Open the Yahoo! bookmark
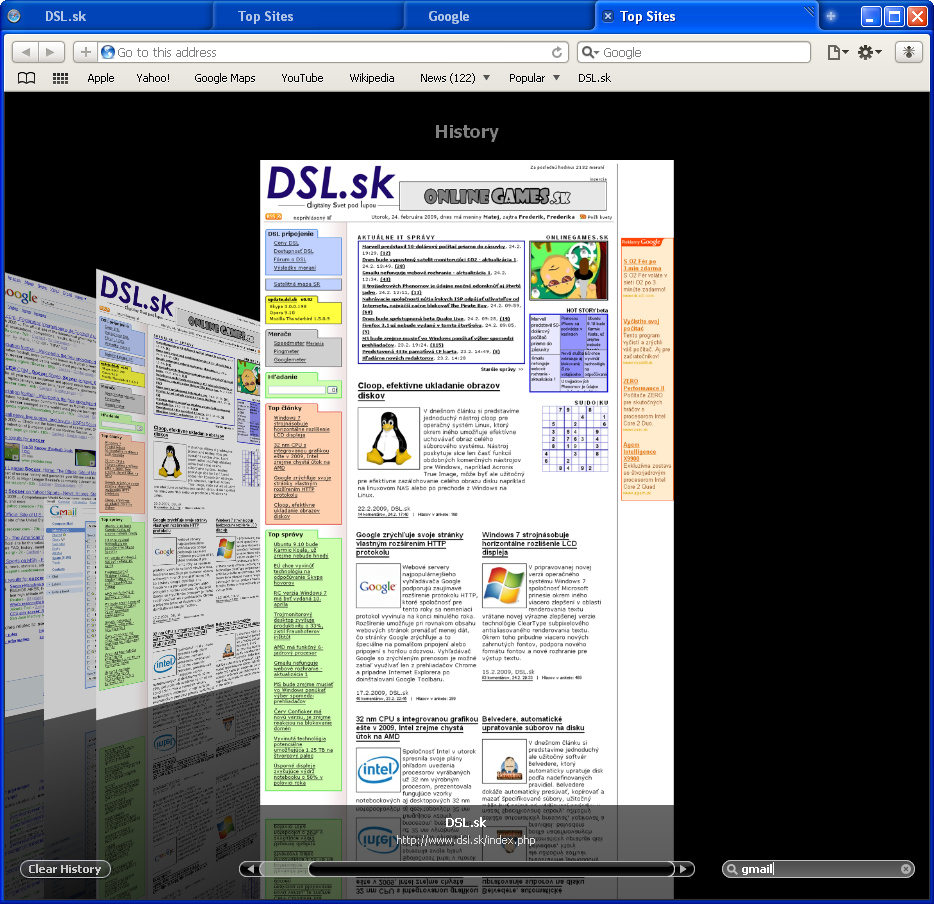The height and width of the screenshot is (904, 934). point(153,78)
